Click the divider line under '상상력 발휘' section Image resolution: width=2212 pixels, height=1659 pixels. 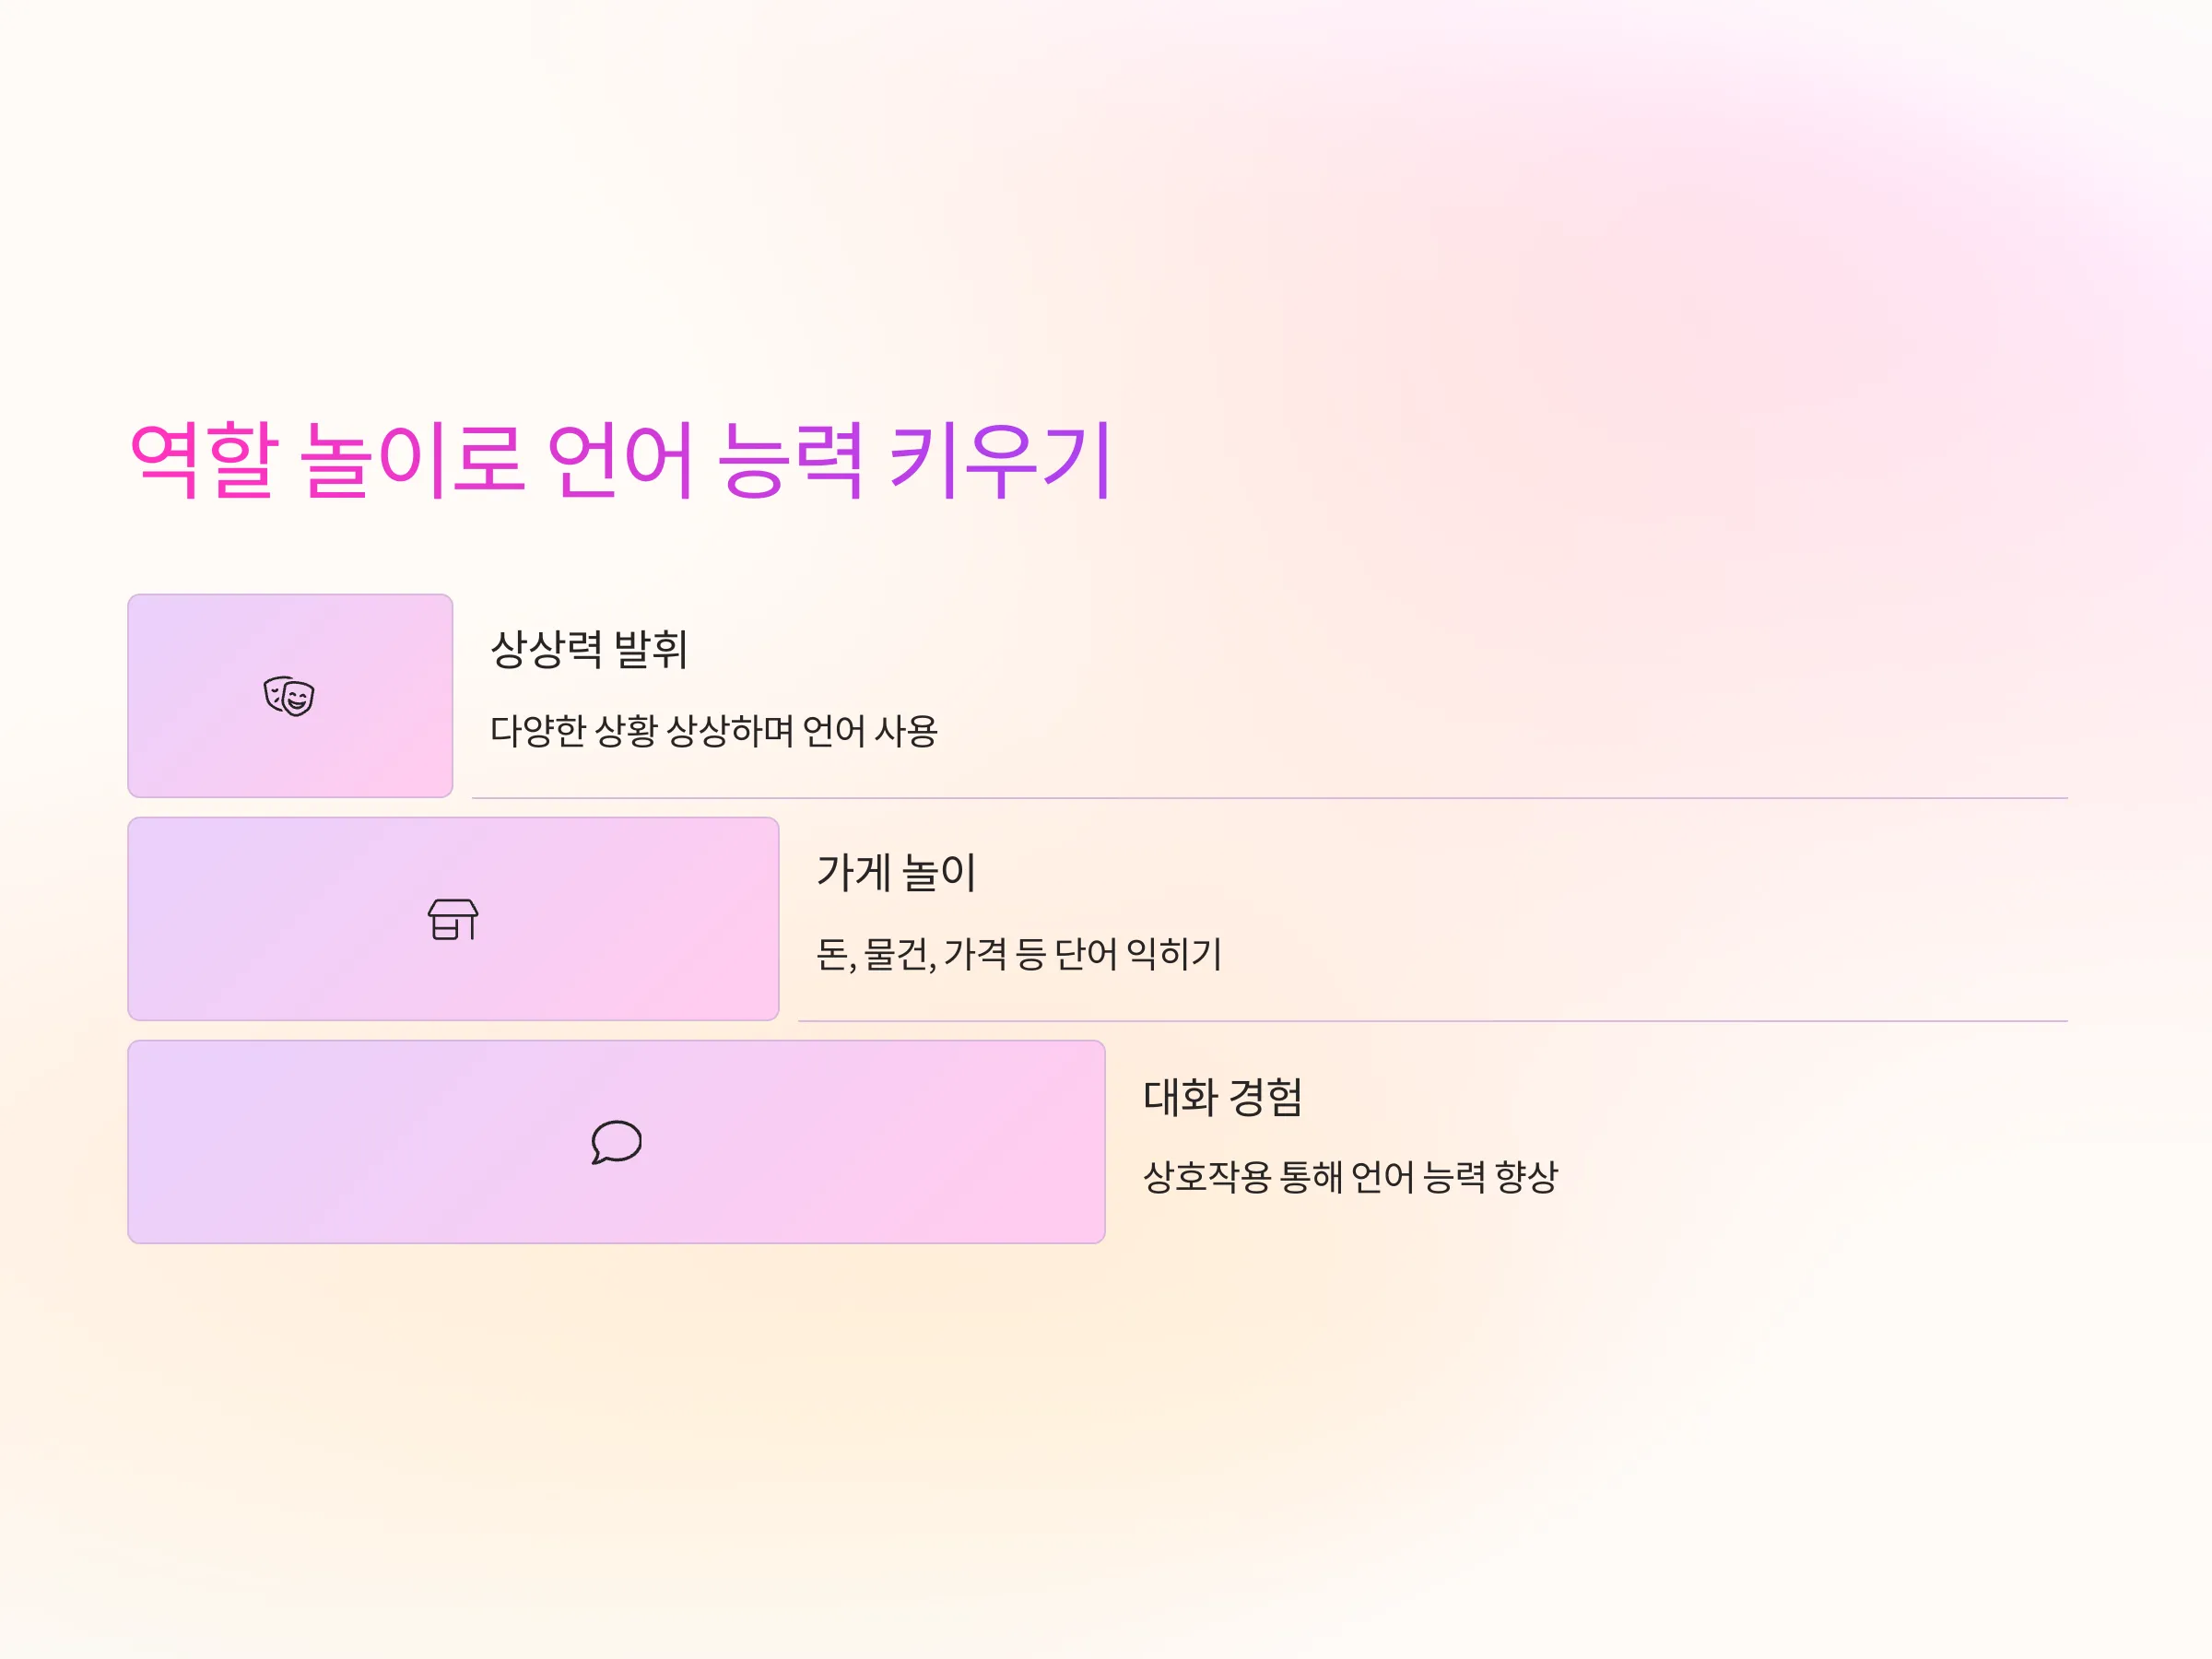[1270, 798]
